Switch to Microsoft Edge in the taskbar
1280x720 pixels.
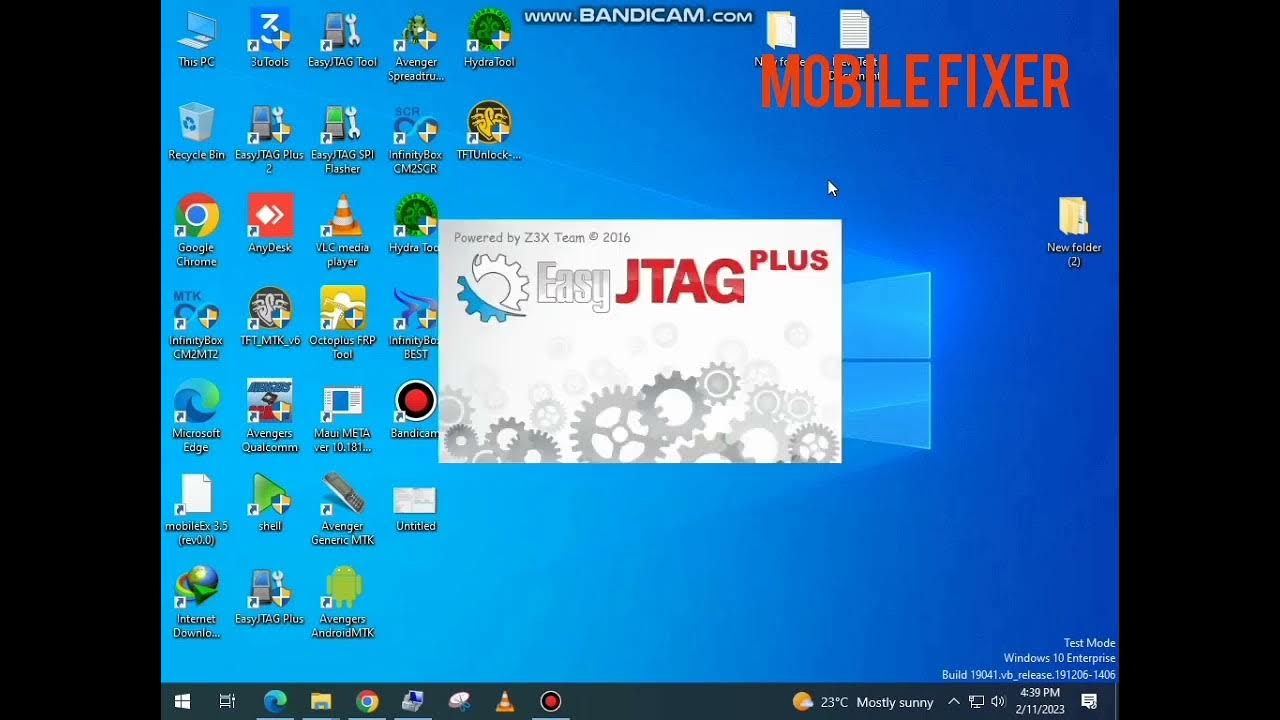pyautogui.click(x=275, y=702)
